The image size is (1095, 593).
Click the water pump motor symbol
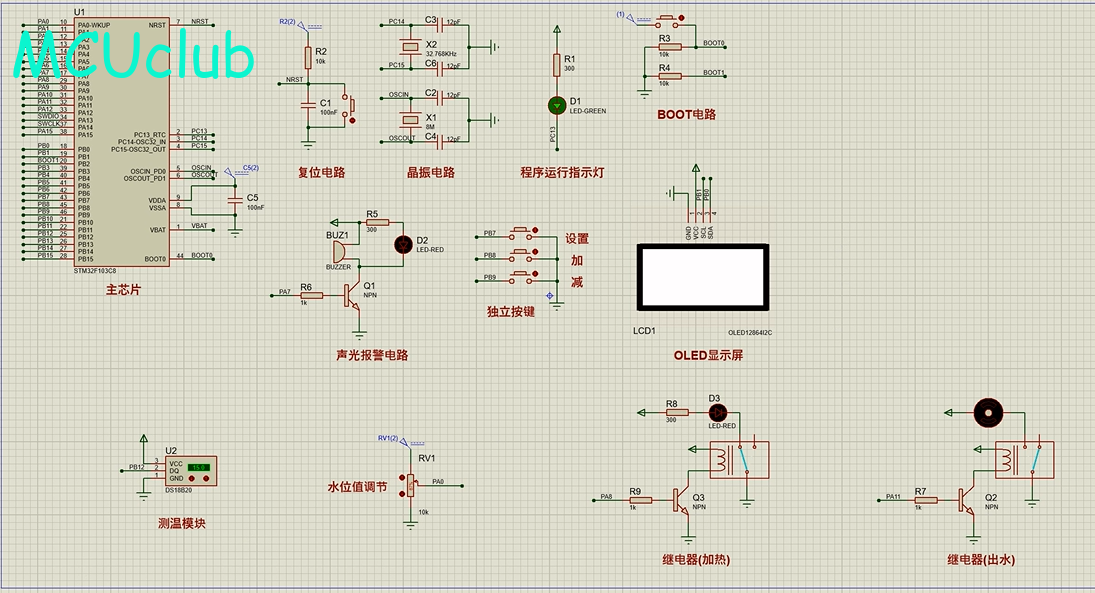pyautogui.click(x=988, y=413)
